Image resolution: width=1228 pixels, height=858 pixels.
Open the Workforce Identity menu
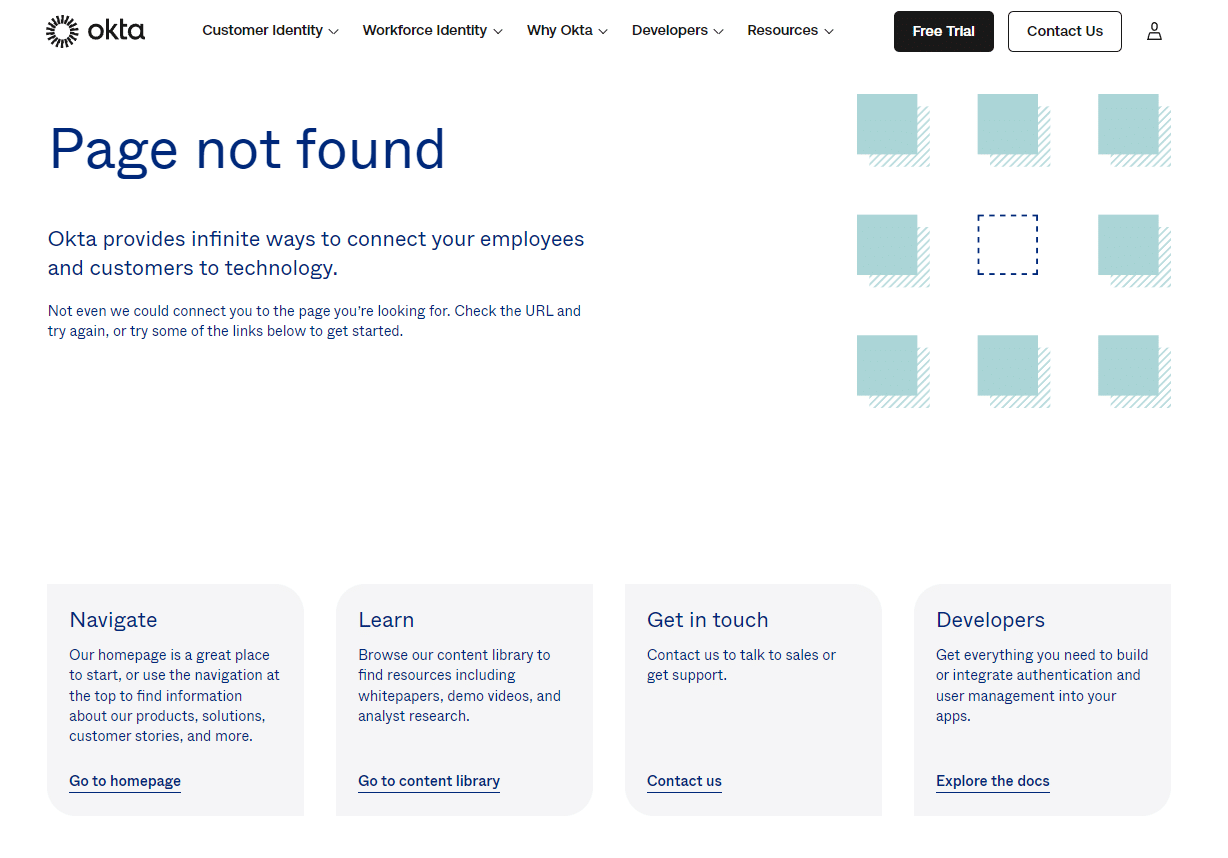(432, 31)
